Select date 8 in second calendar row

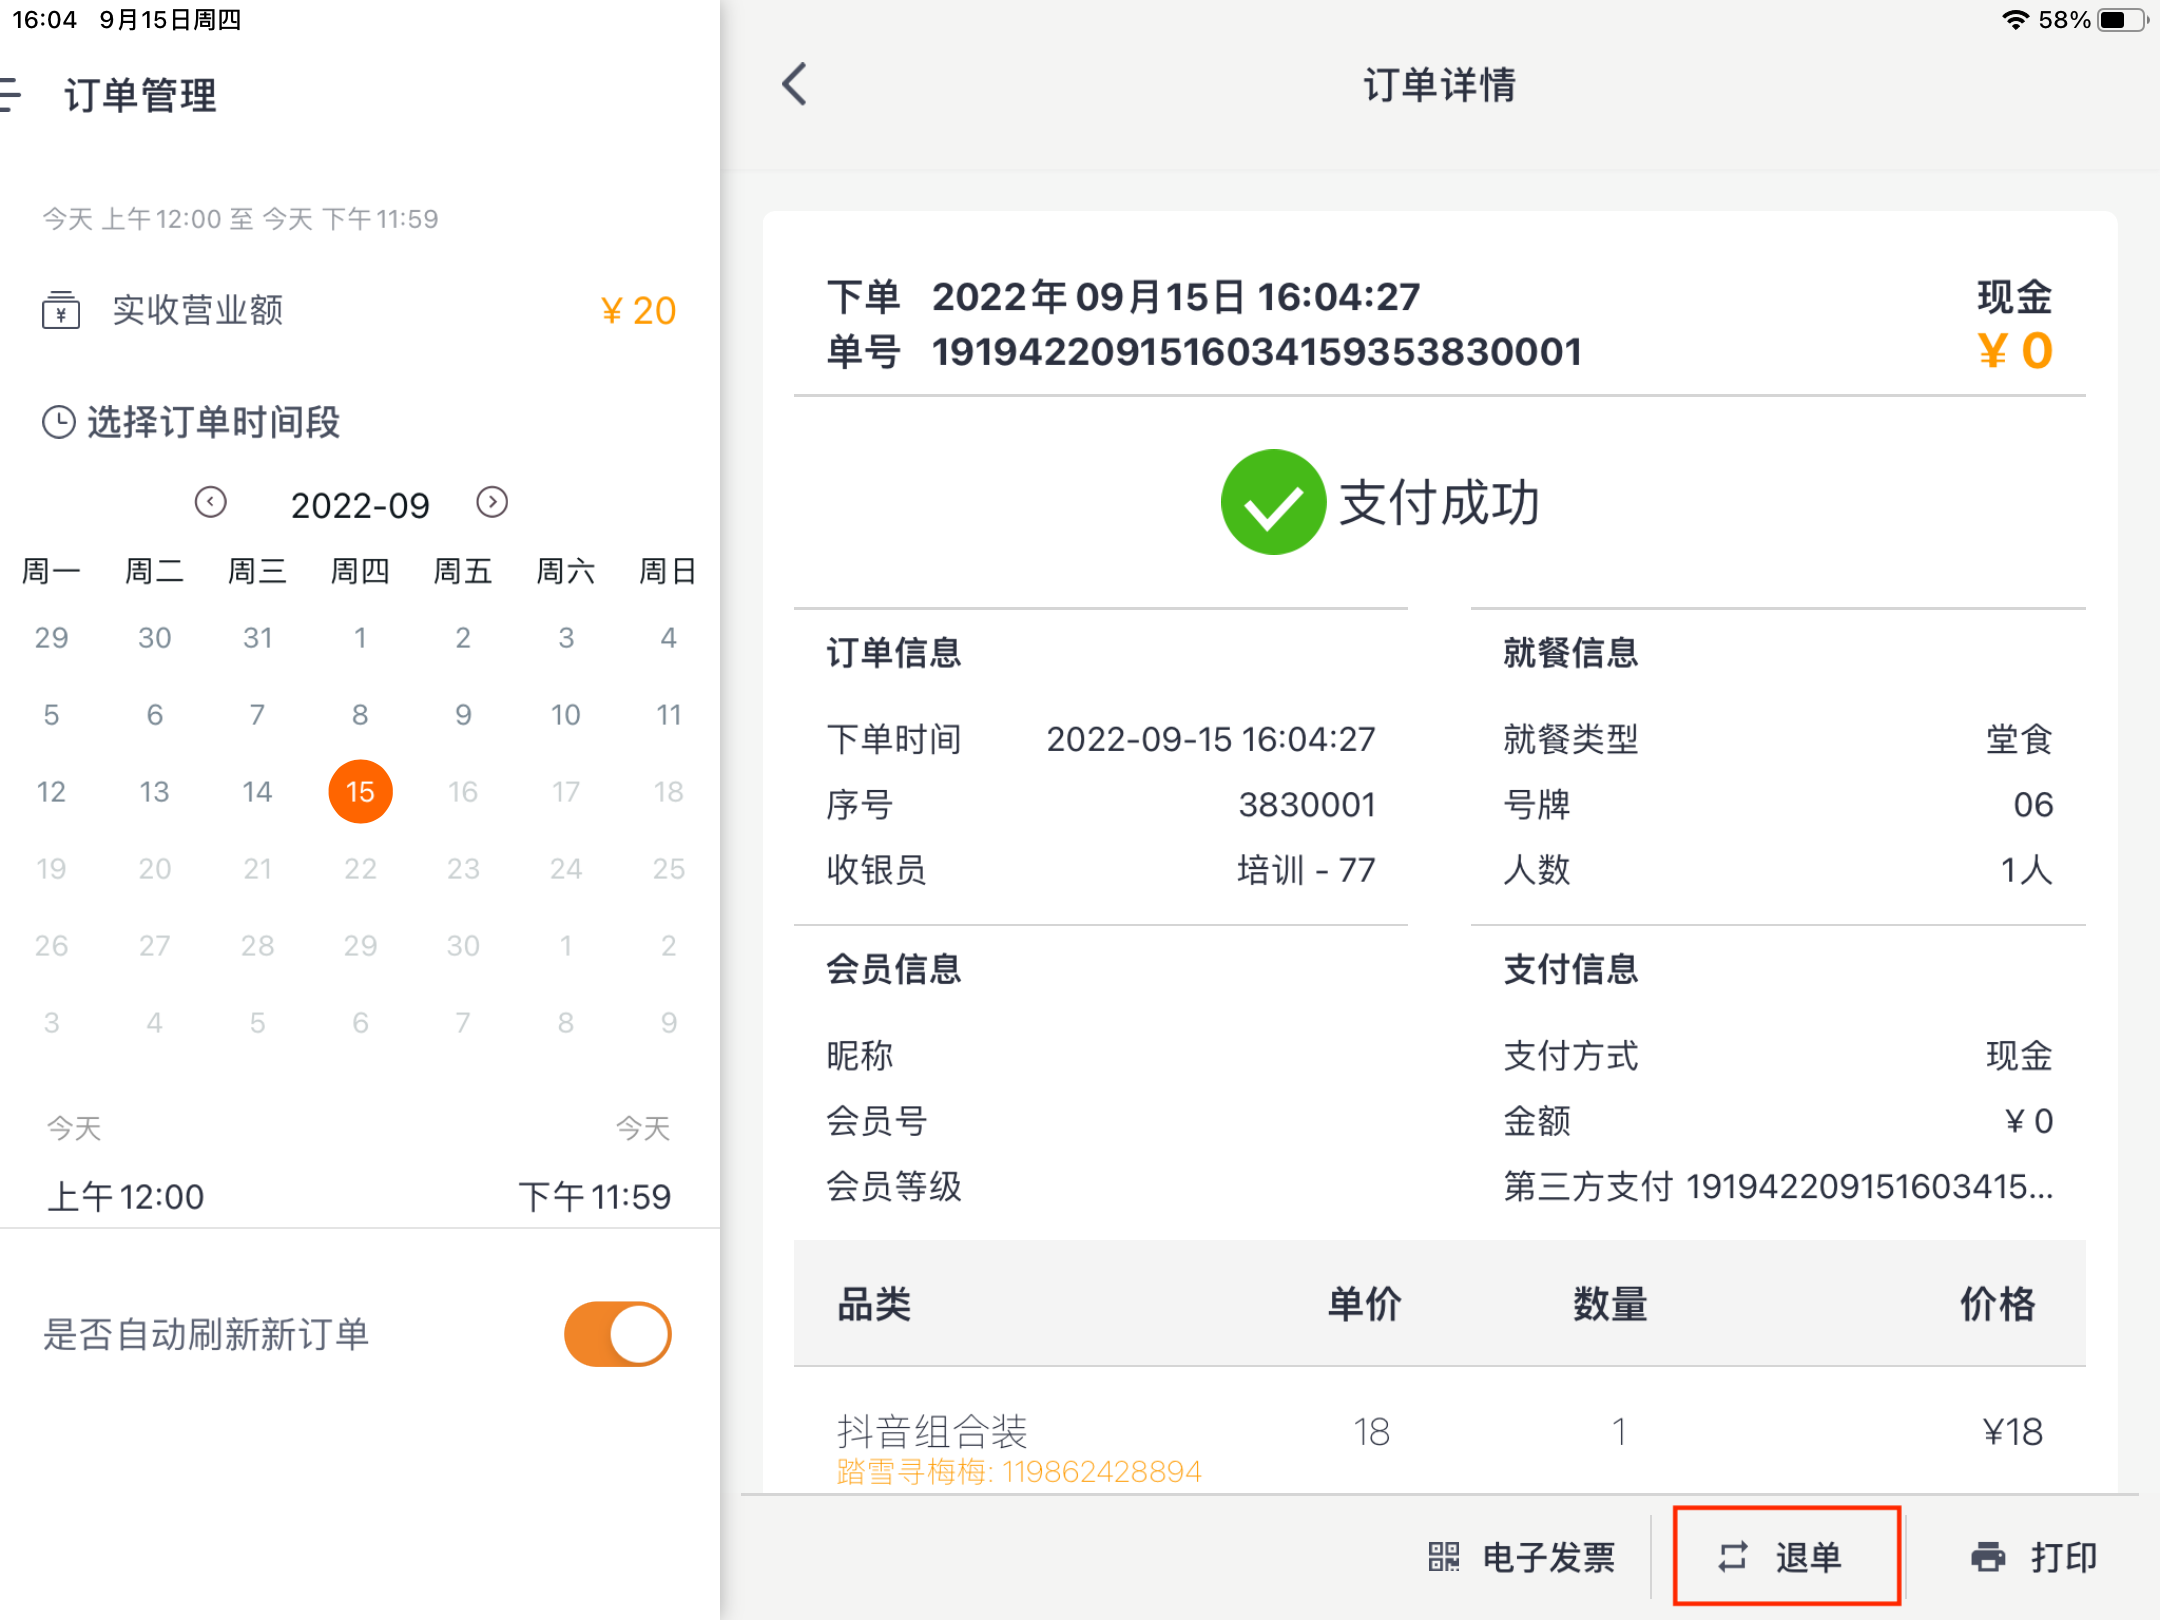(360, 715)
